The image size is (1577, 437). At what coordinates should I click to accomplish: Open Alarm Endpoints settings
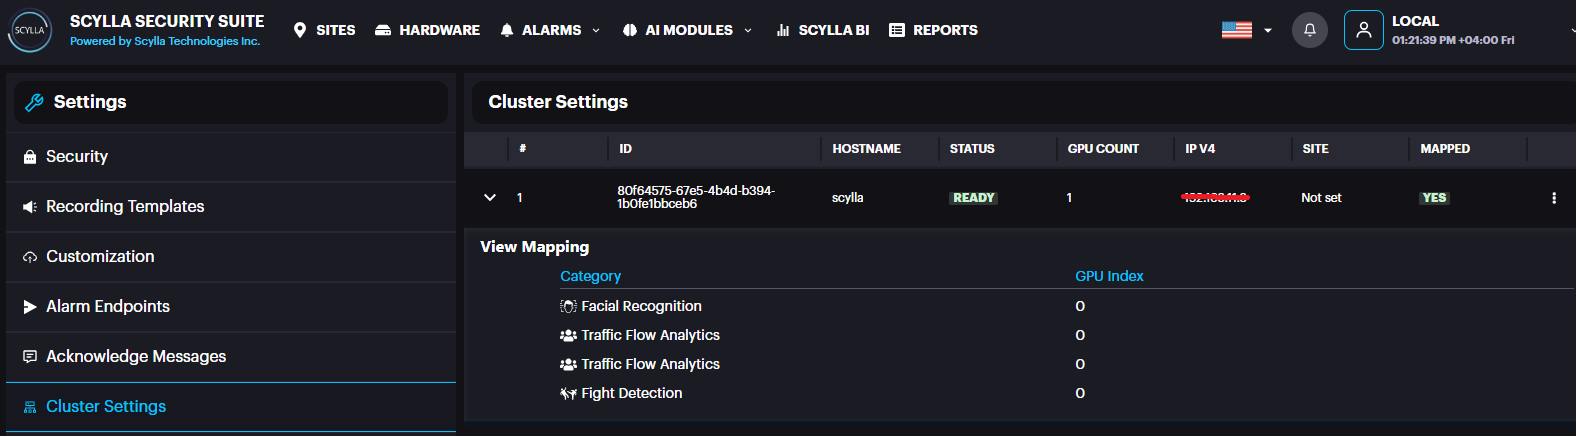pyautogui.click(x=108, y=307)
